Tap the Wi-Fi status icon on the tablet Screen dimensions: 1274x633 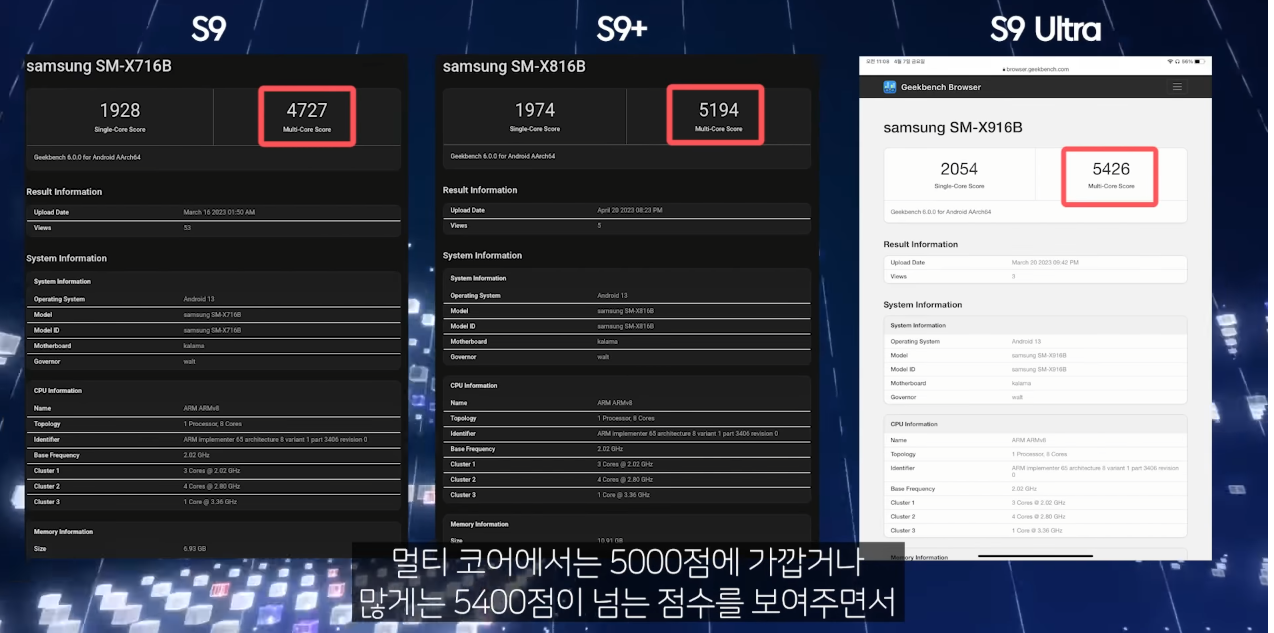coord(1169,62)
